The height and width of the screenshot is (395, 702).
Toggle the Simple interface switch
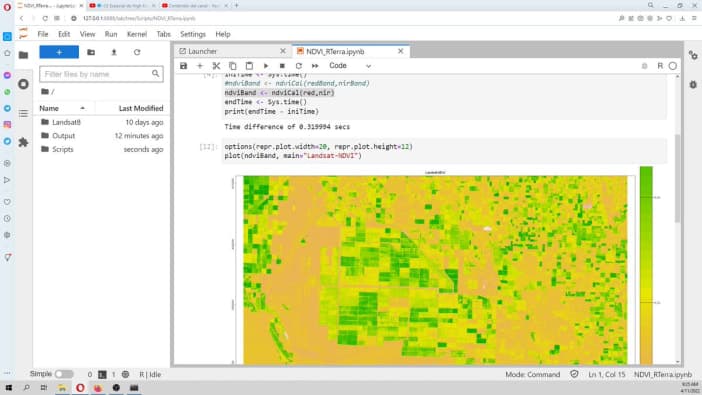64,374
